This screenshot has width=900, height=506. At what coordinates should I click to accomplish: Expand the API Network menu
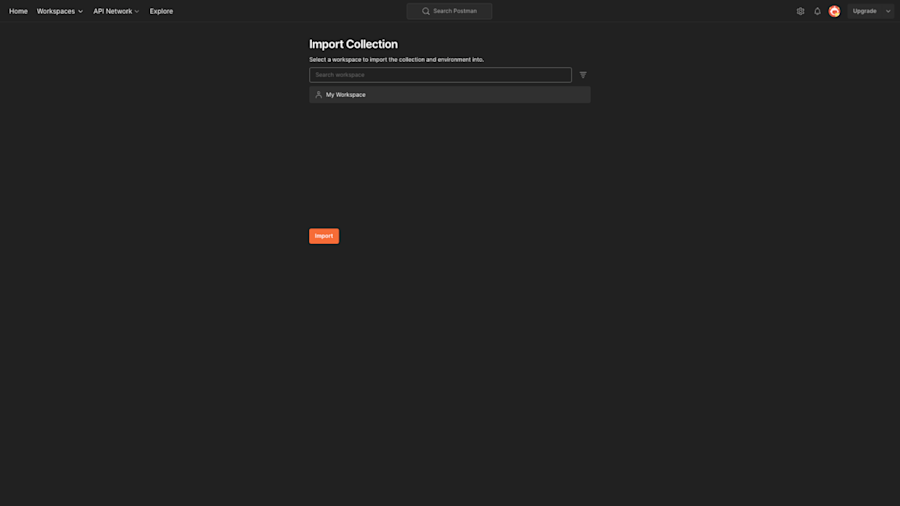click(116, 11)
